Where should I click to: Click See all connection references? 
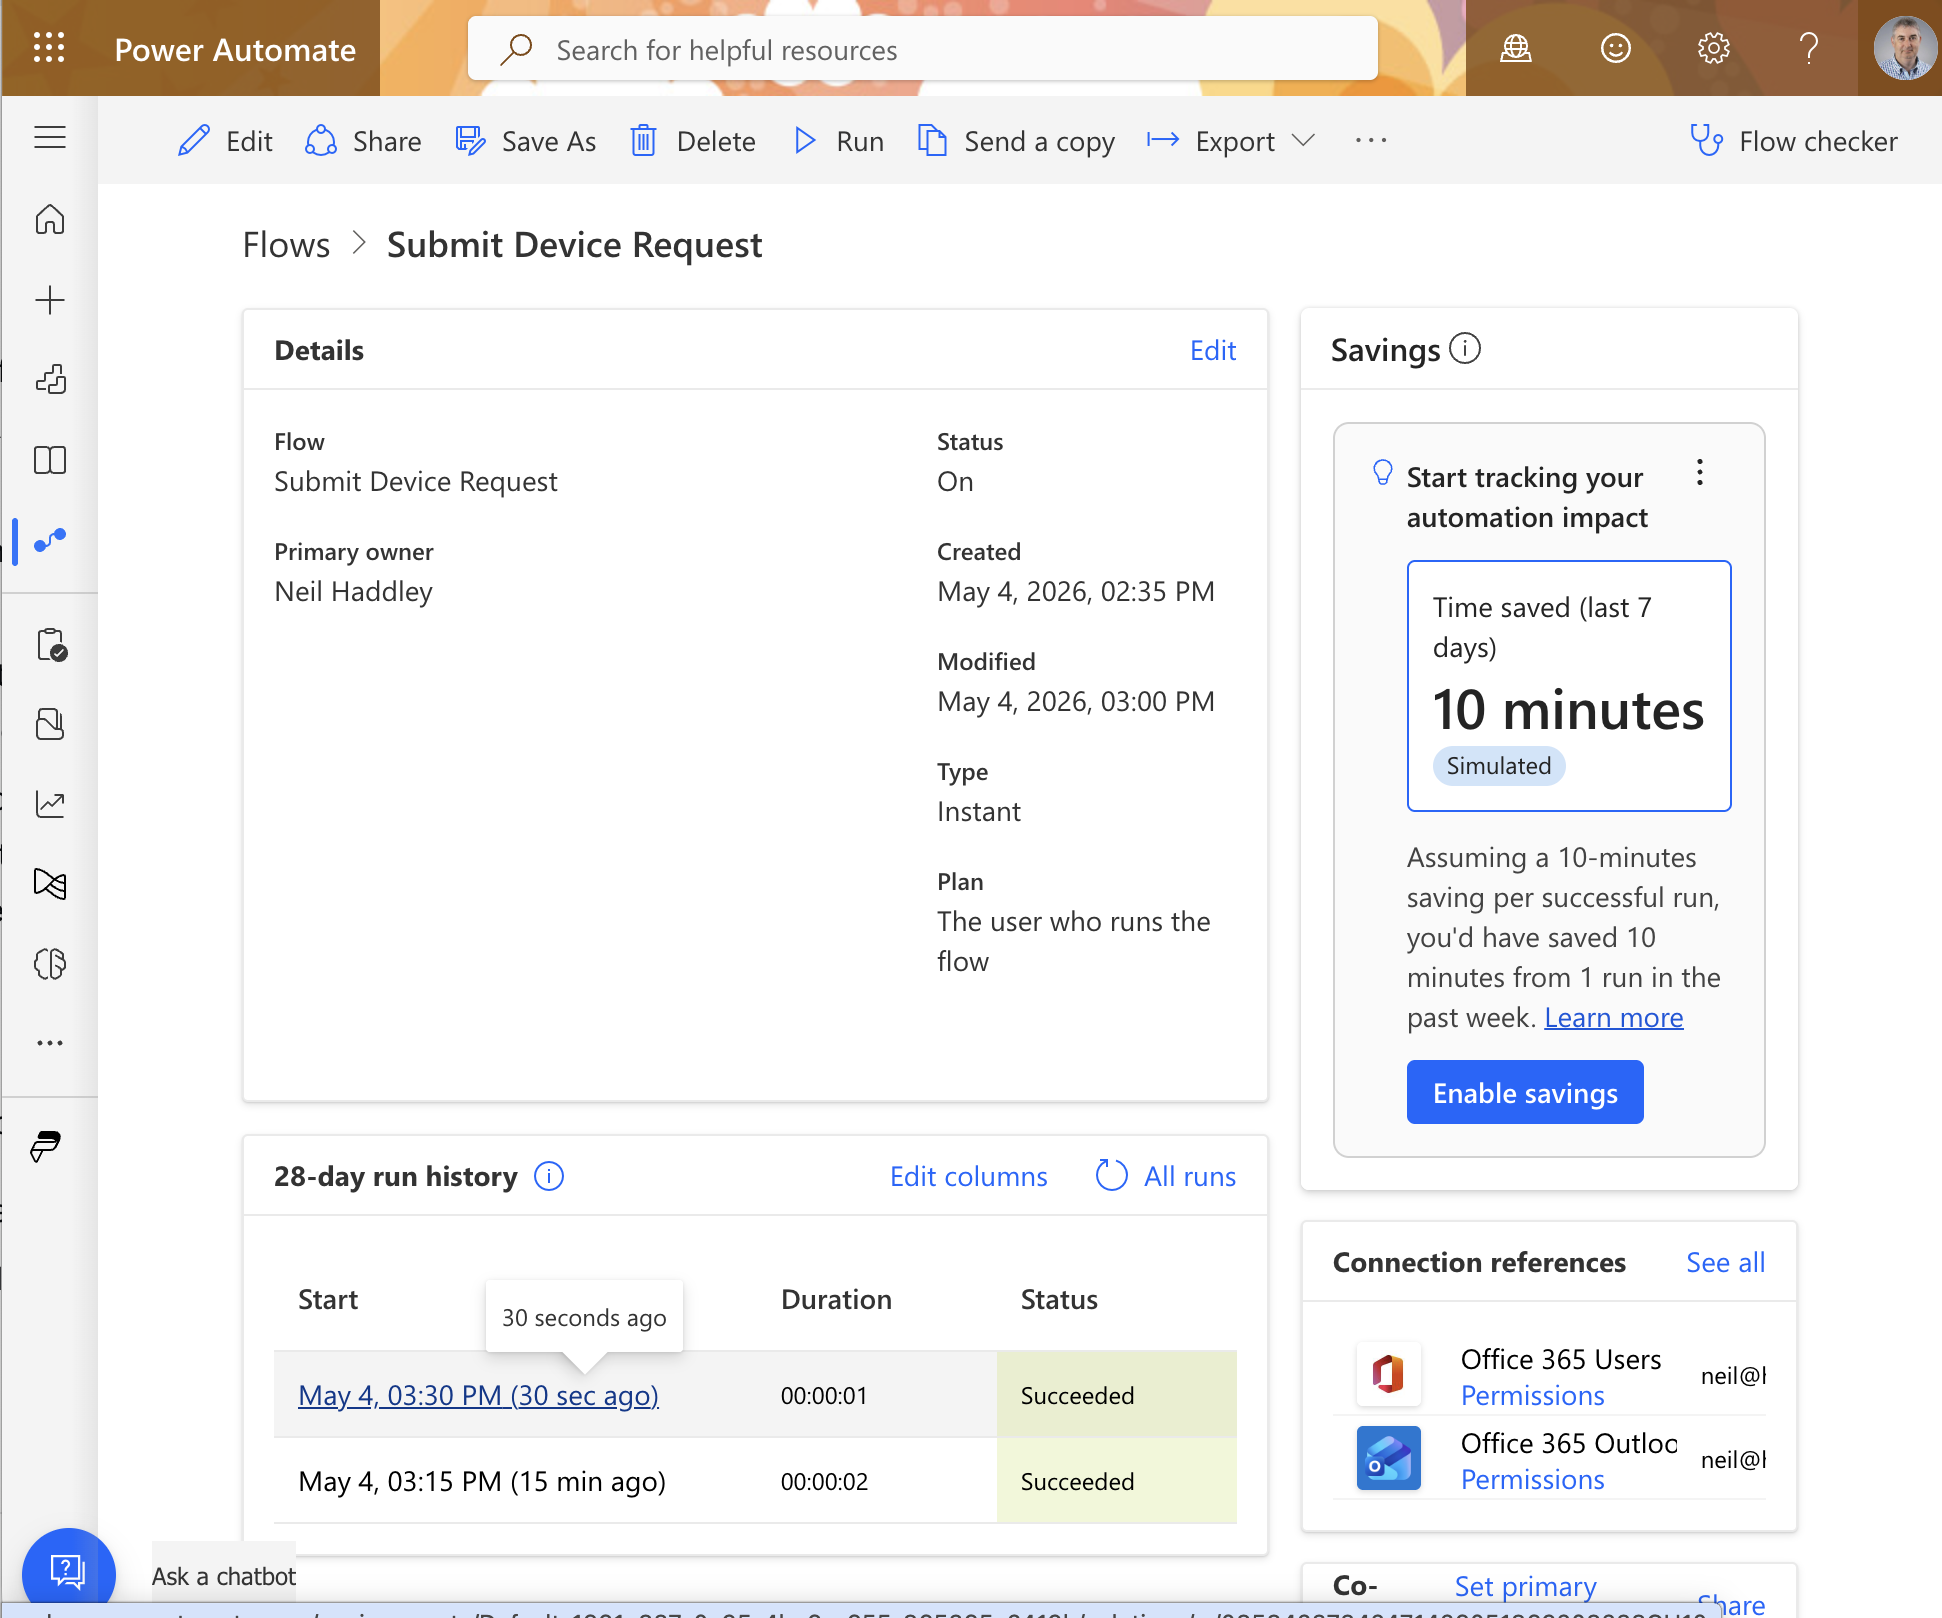tap(1725, 1262)
